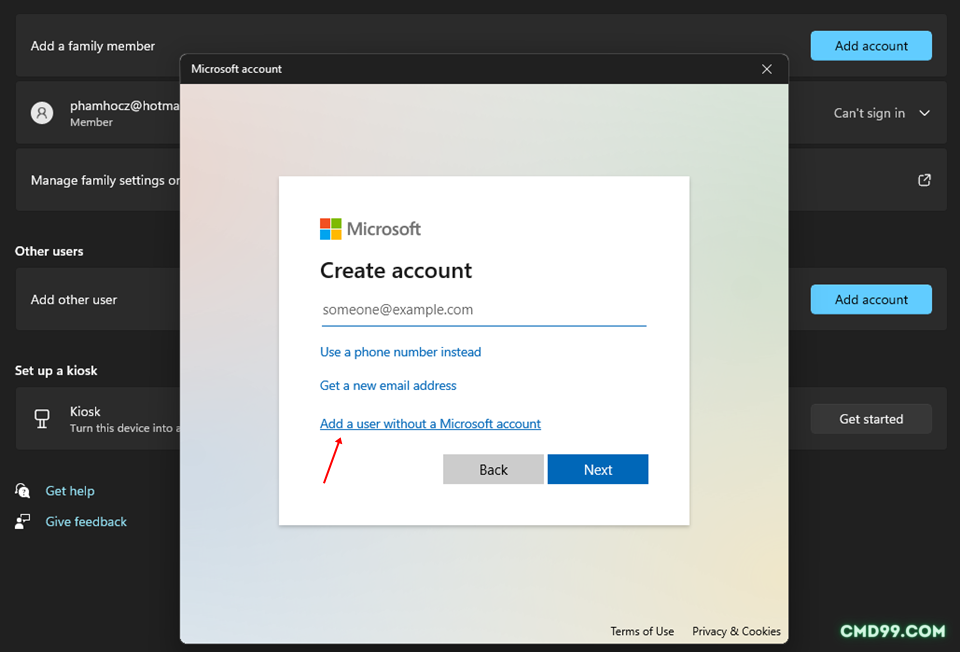Click the Next button
960x652 pixels.
[598, 470]
